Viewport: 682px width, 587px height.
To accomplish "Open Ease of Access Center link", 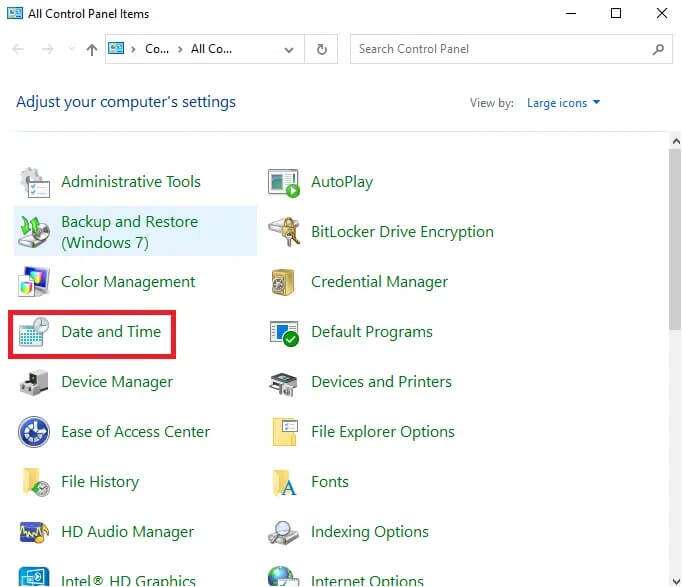I will [x=135, y=432].
